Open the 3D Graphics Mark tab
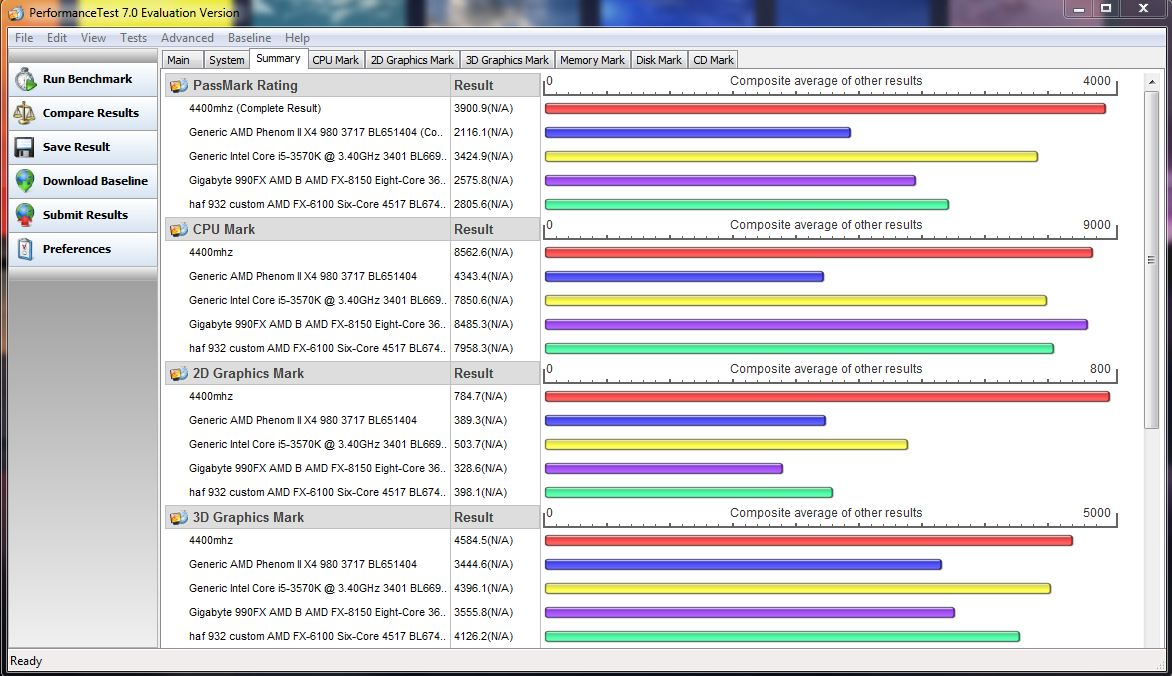1172x676 pixels. [507, 60]
